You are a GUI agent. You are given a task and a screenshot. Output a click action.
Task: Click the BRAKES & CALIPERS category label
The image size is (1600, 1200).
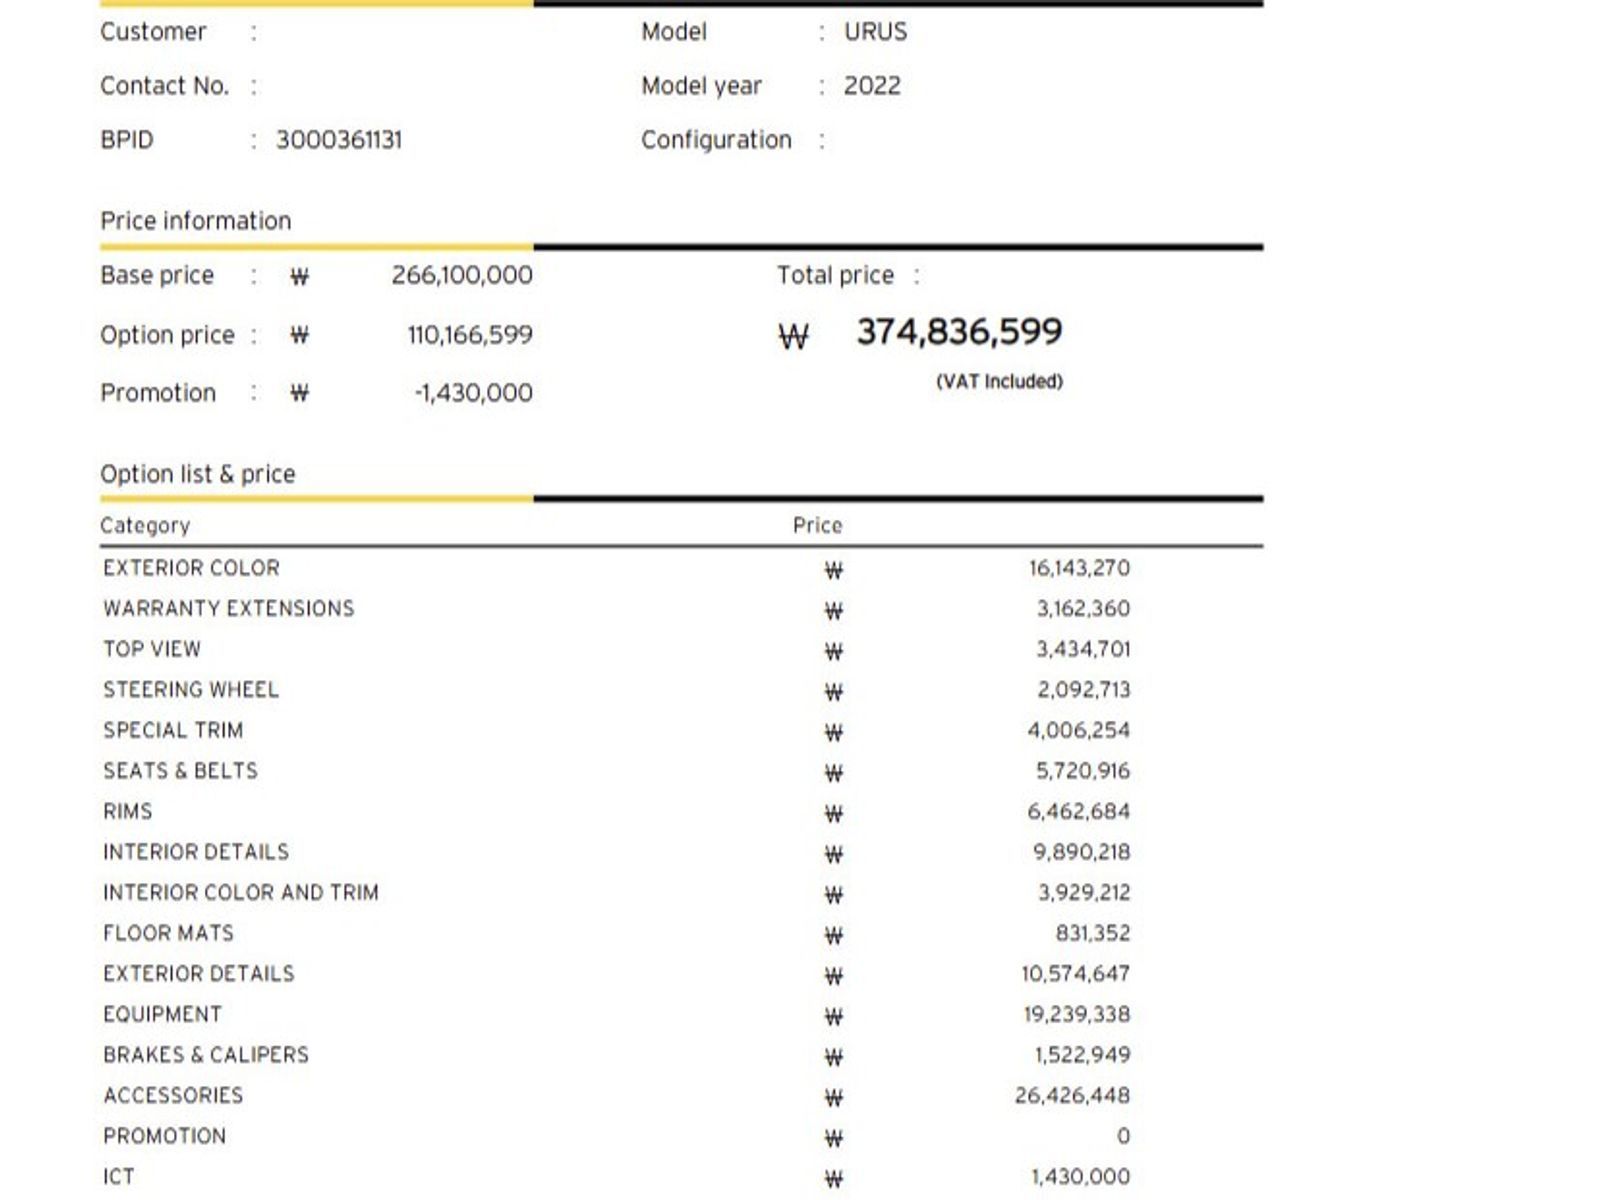[206, 1055]
